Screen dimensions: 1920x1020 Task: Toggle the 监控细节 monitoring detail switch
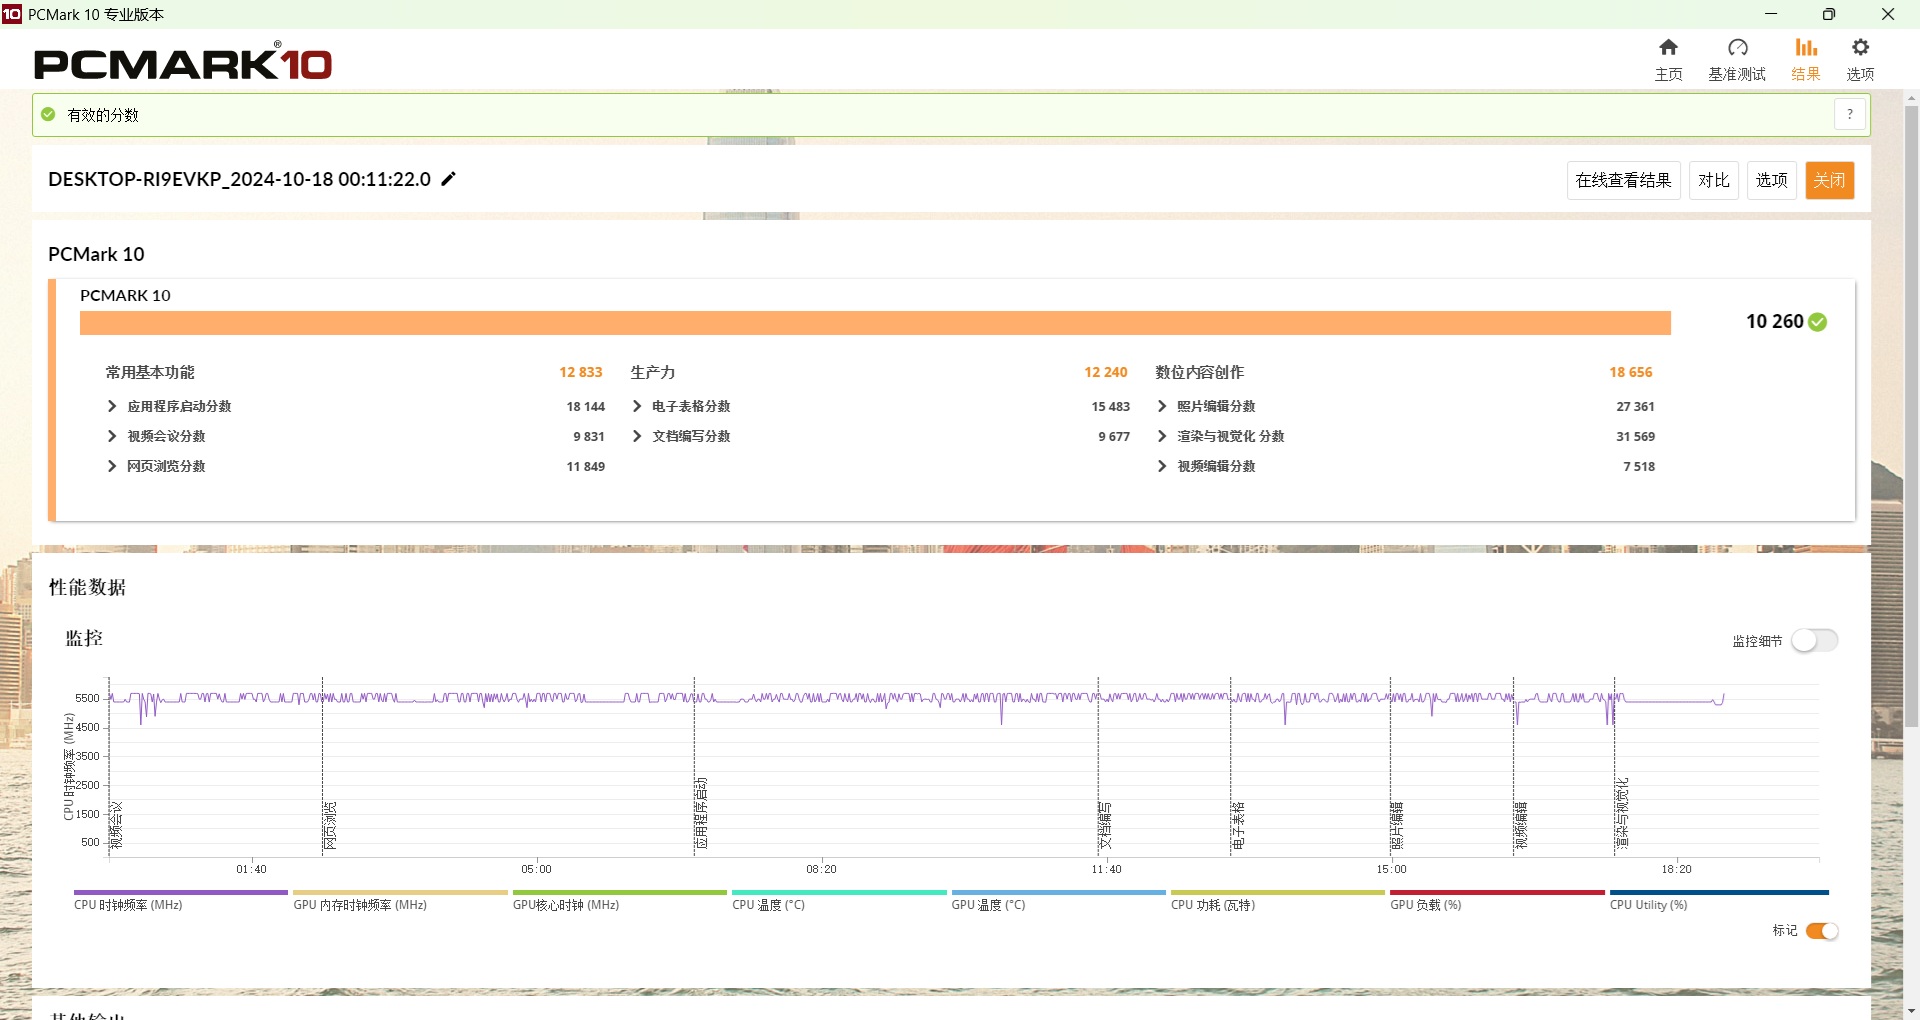pos(1814,640)
